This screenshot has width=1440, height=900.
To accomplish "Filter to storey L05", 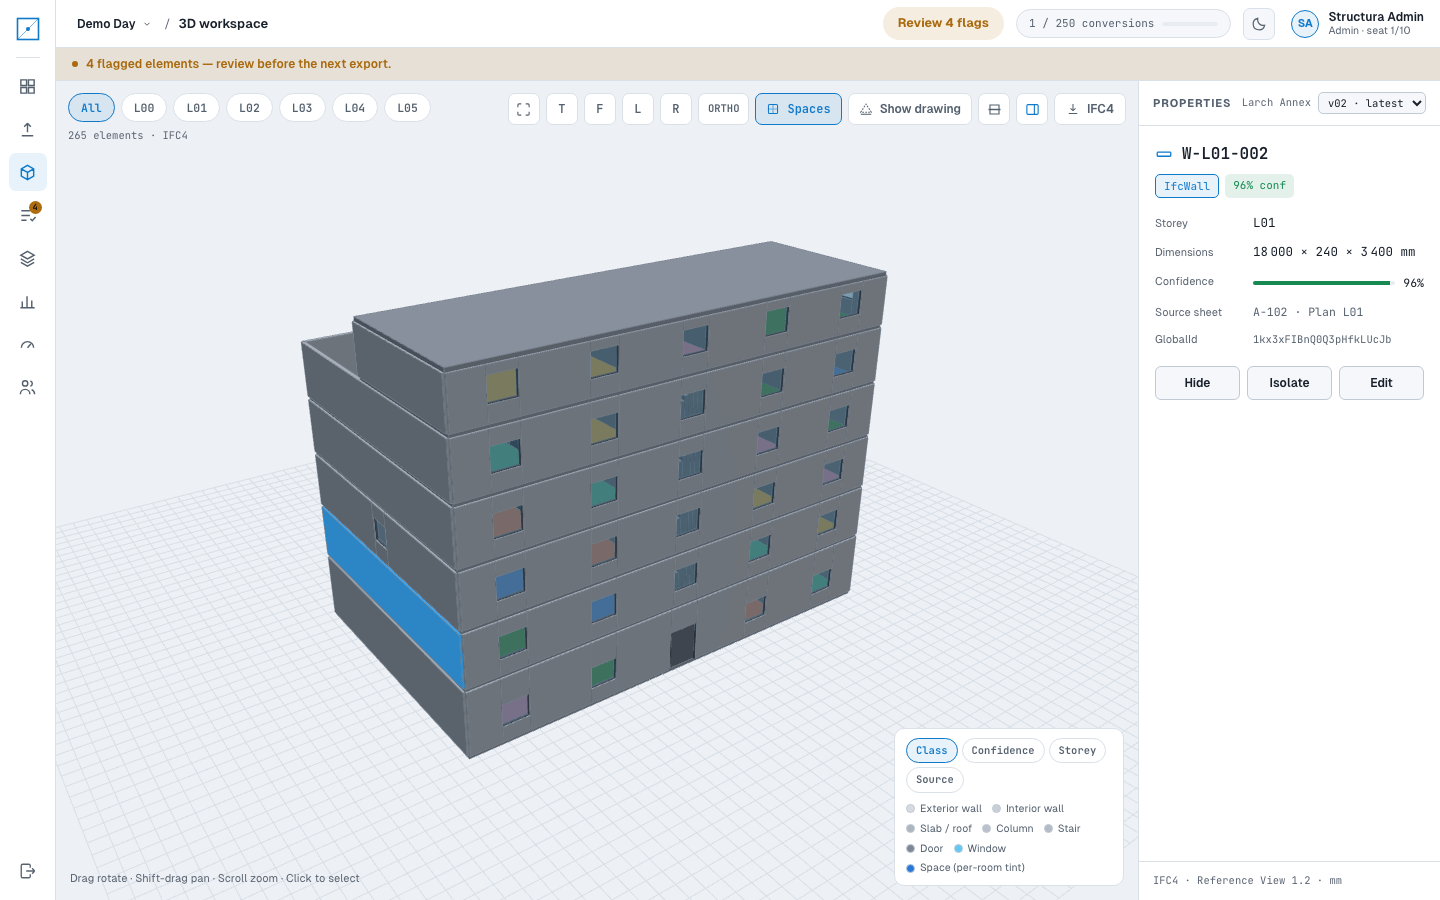I will [x=408, y=108].
